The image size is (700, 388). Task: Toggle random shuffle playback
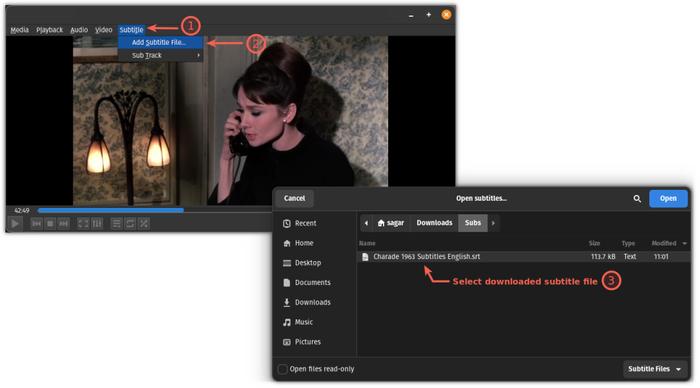click(x=144, y=223)
